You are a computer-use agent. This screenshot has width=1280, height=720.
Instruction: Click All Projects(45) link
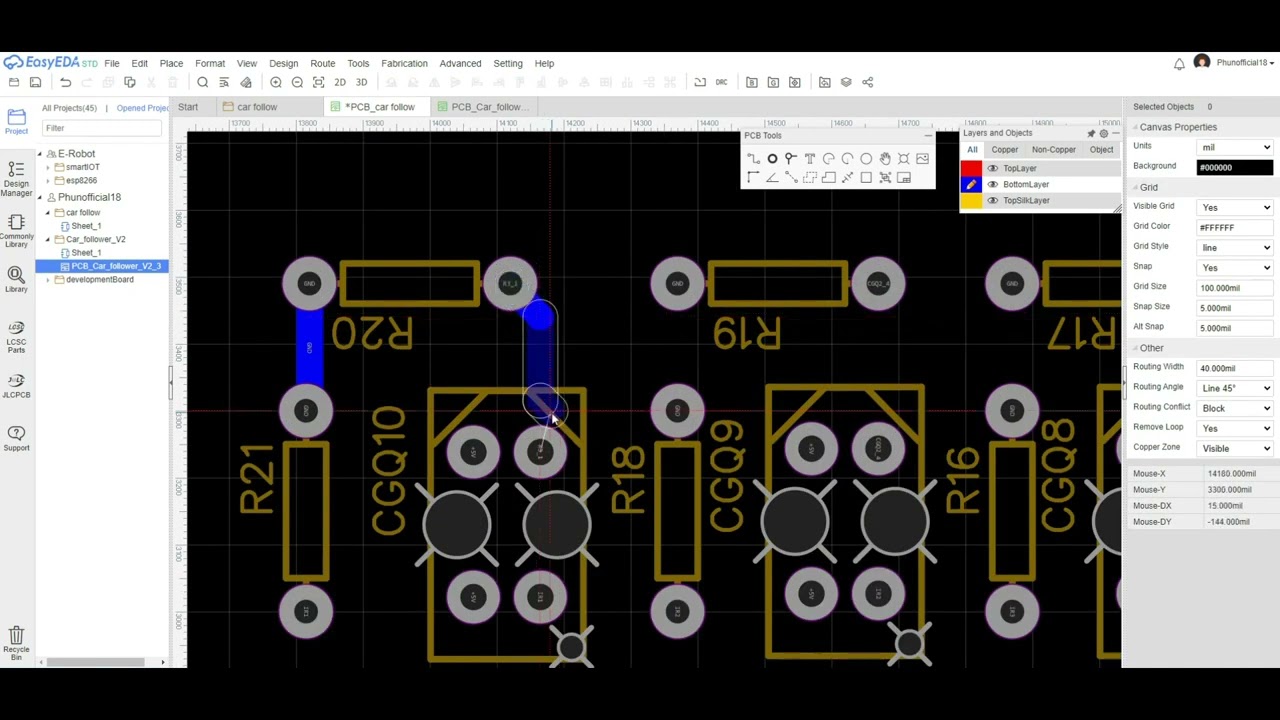tap(69, 108)
